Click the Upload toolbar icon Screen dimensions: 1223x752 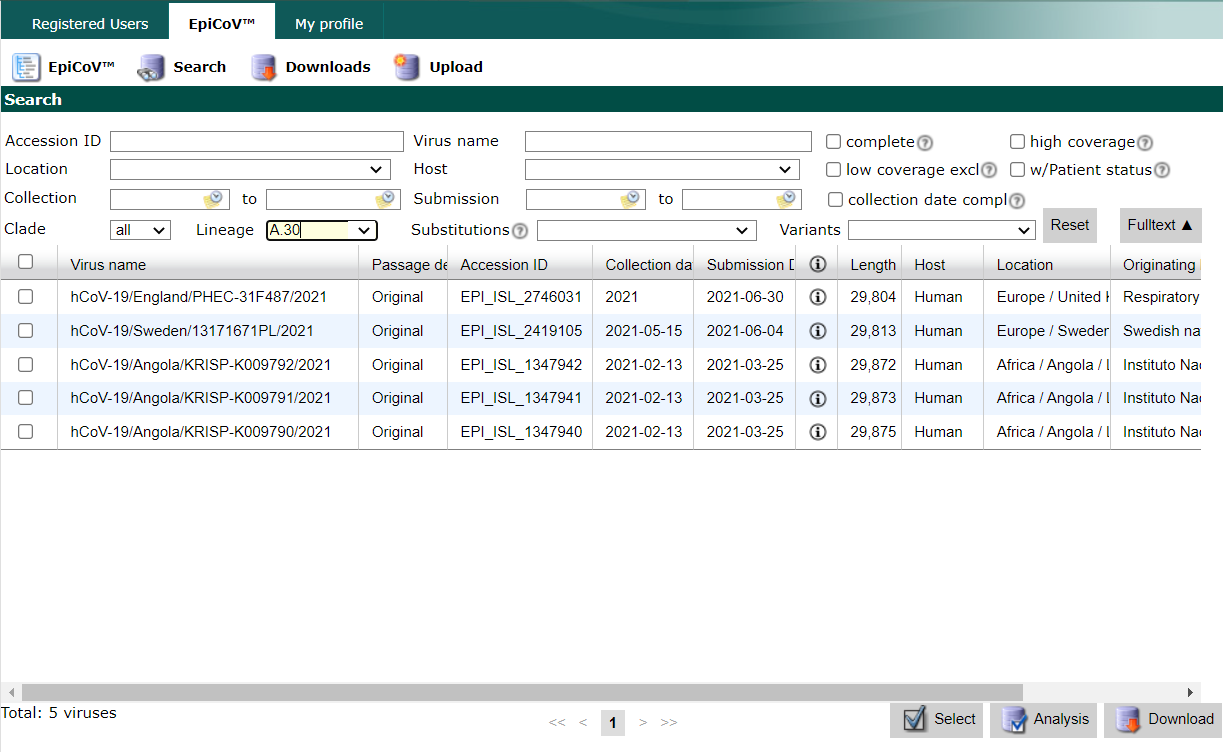(x=407, y=67)
